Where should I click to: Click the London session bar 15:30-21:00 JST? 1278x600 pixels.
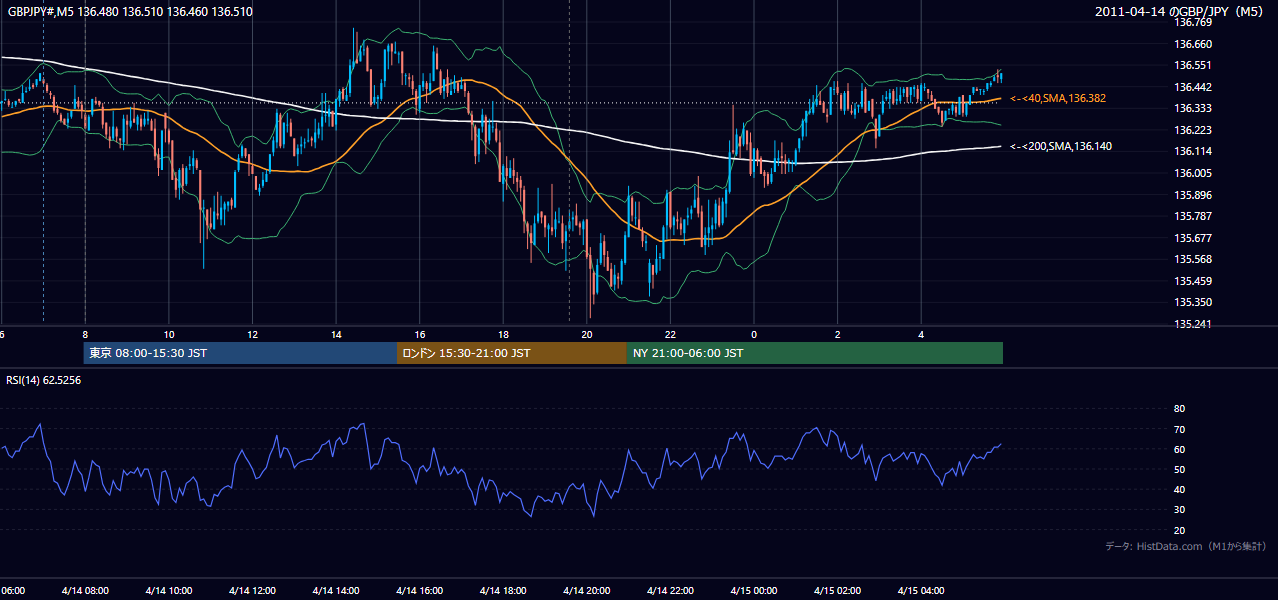(512, 353)
